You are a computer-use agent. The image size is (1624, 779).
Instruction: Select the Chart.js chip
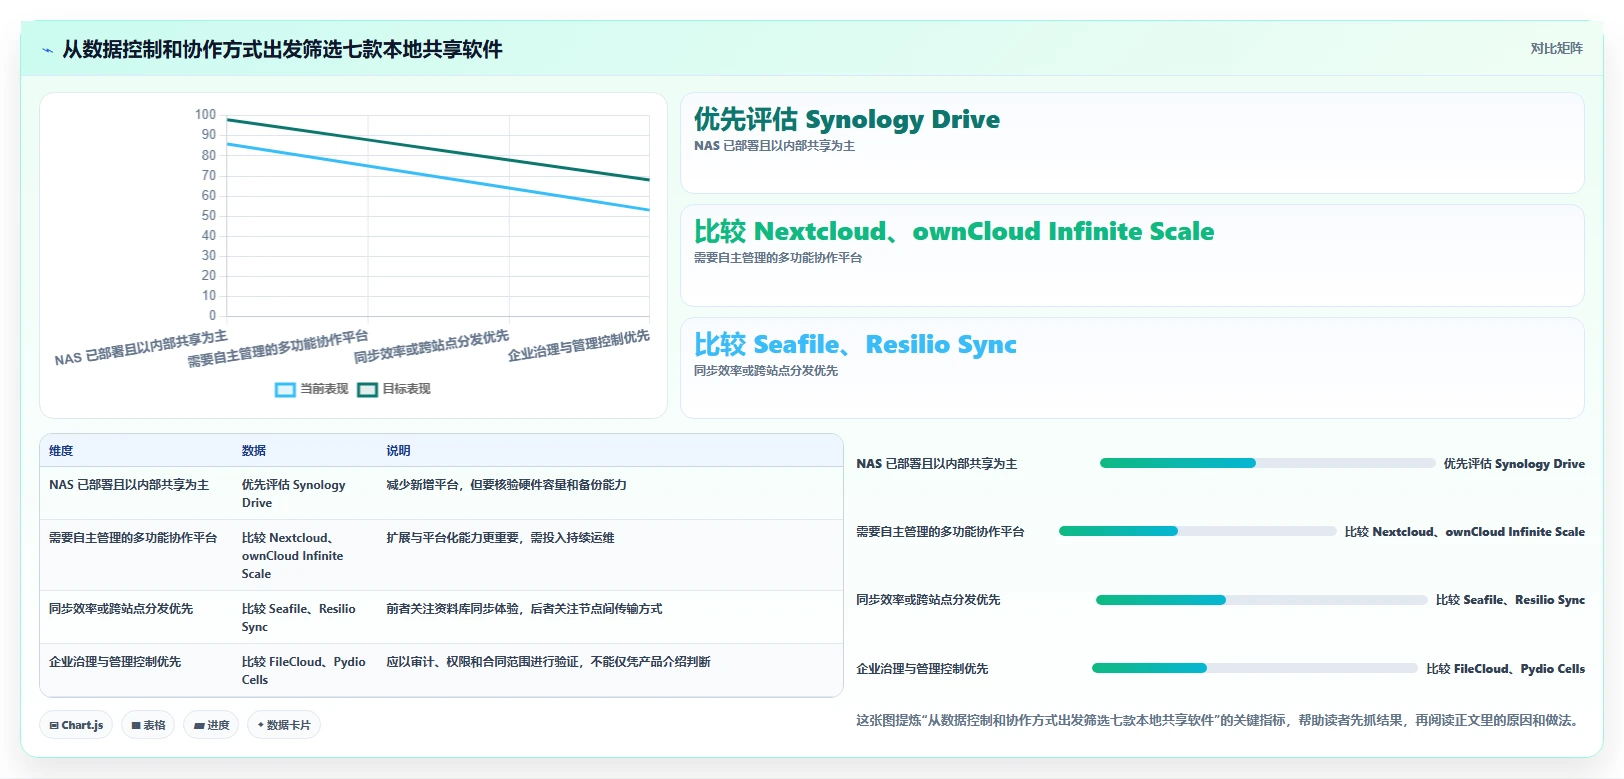76,725
